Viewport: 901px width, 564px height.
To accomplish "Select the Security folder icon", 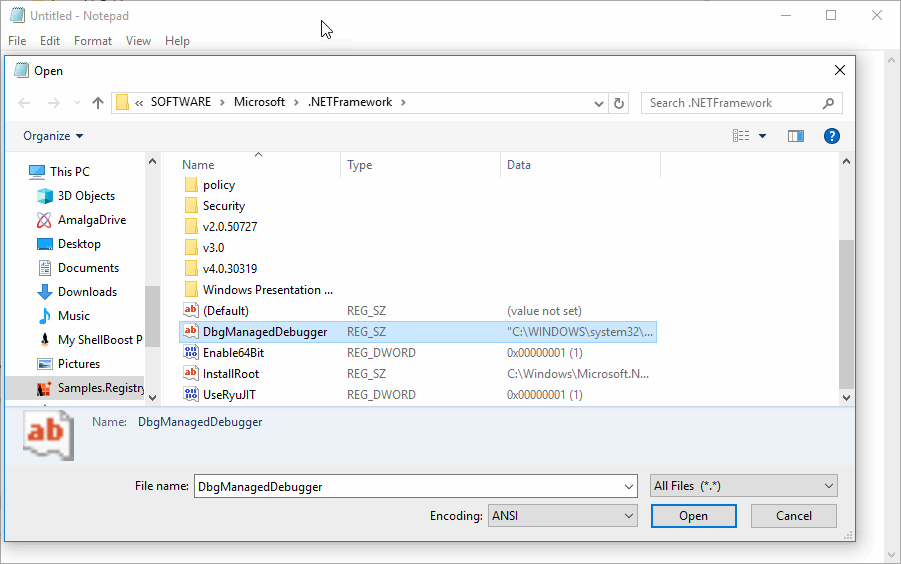I will (x=191, y=206).
